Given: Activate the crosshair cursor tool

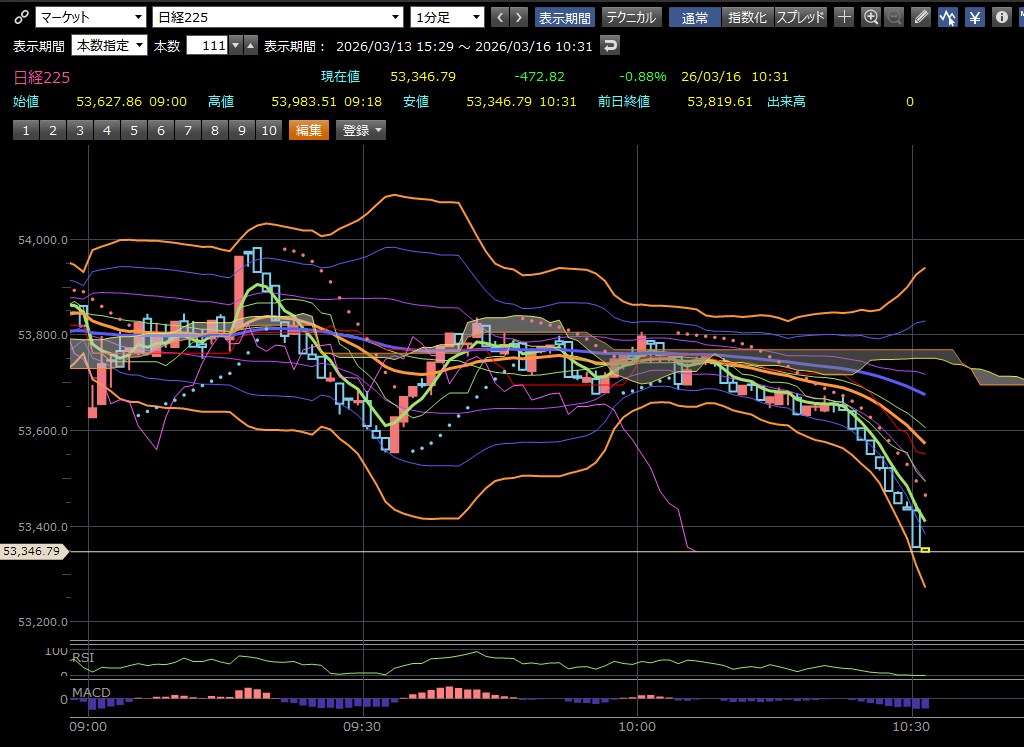Looking at the screenshot, I should (845, 17).
